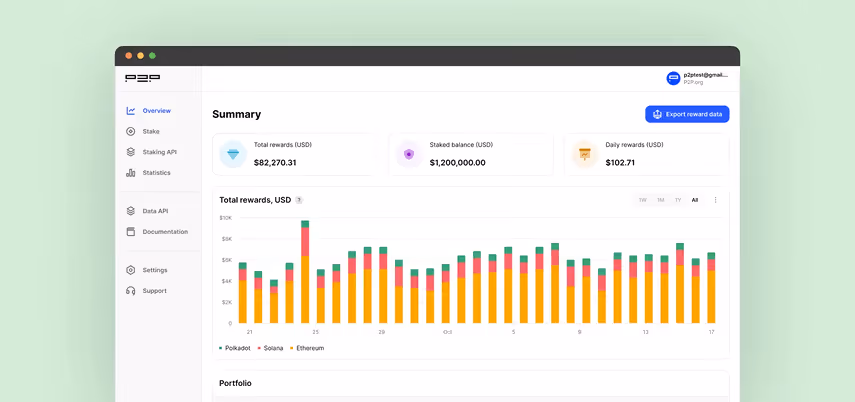The width and height of the screenshot is (855, 402).
Task: Open the Stake section
Action: [x=149, y=131]
